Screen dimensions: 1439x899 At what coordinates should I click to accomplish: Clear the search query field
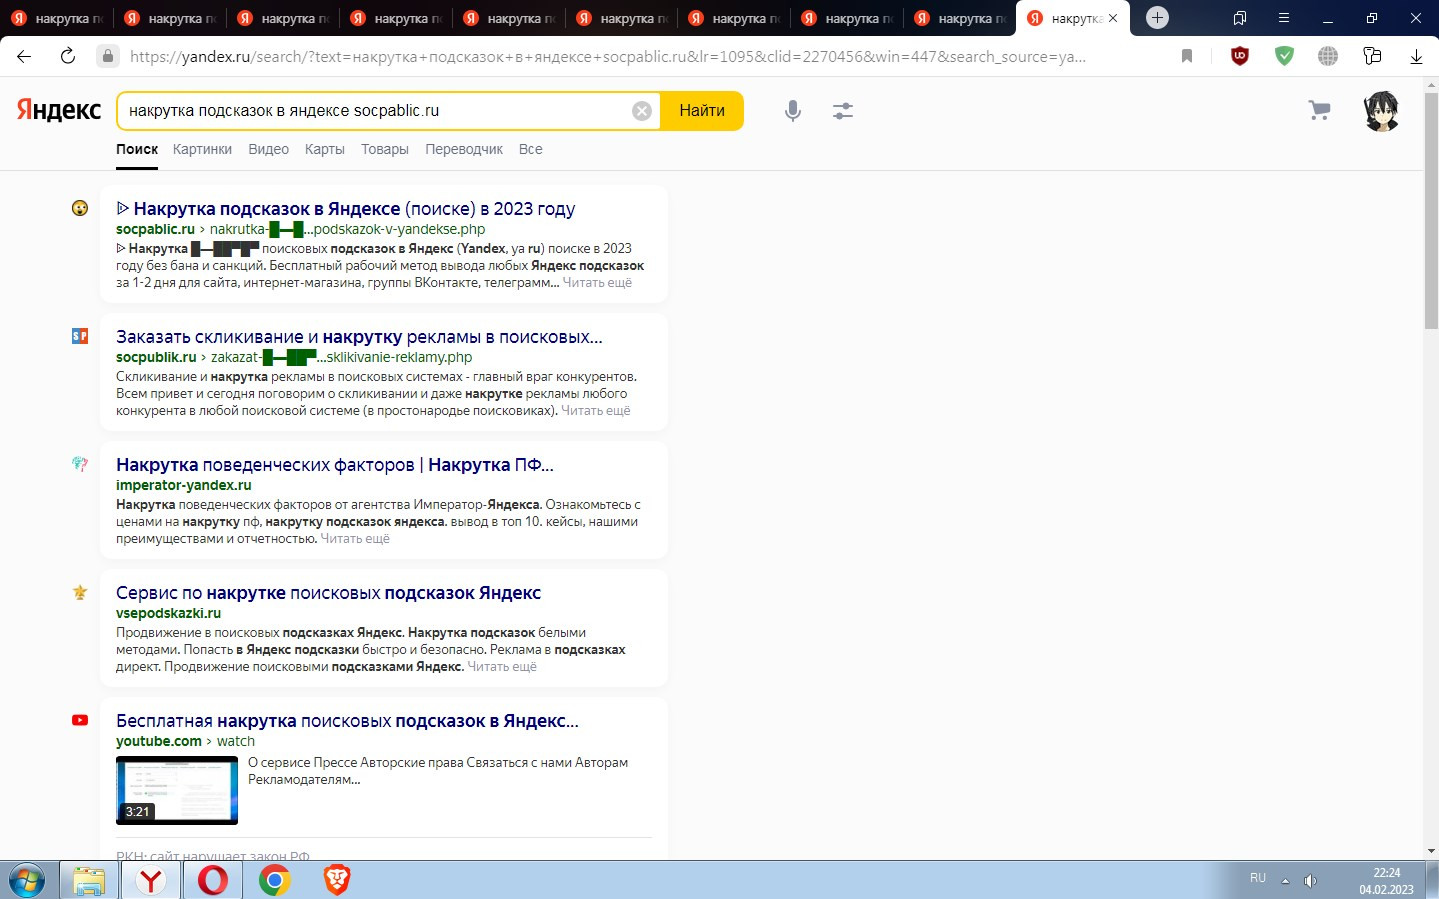coord(642,111)
